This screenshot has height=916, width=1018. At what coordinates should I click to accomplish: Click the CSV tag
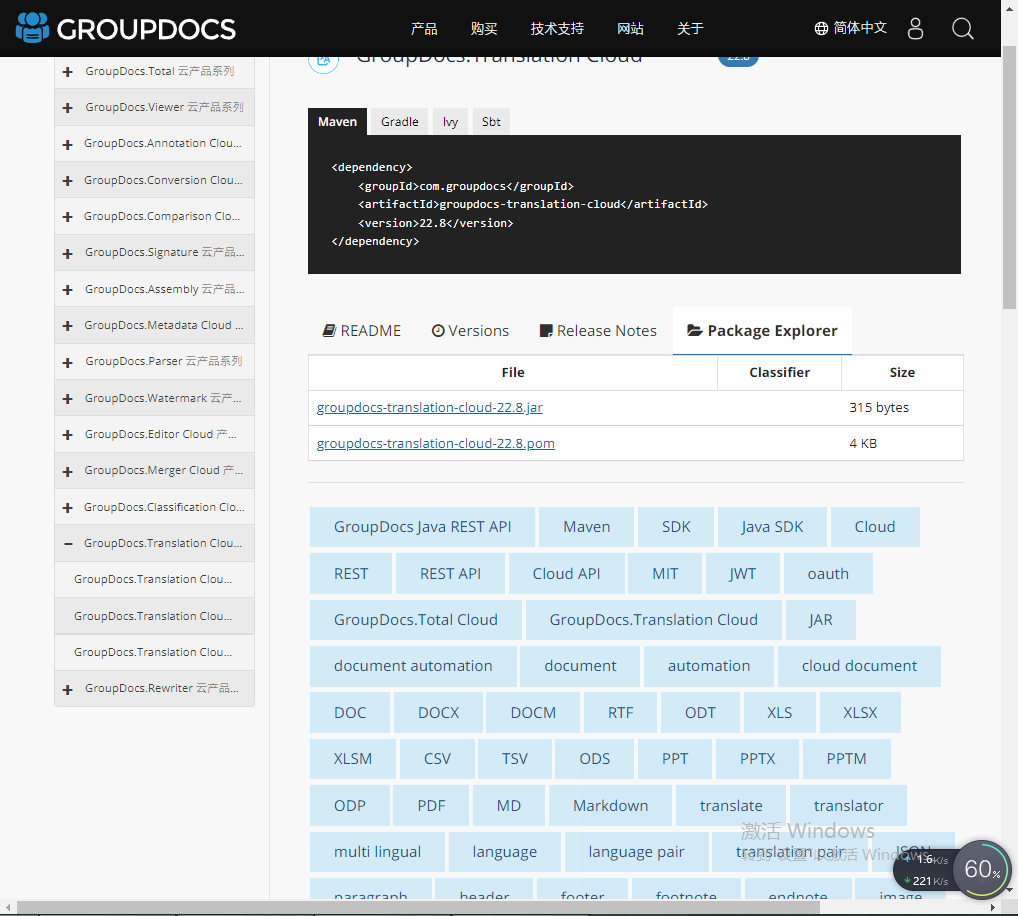(x=437, y=759)
